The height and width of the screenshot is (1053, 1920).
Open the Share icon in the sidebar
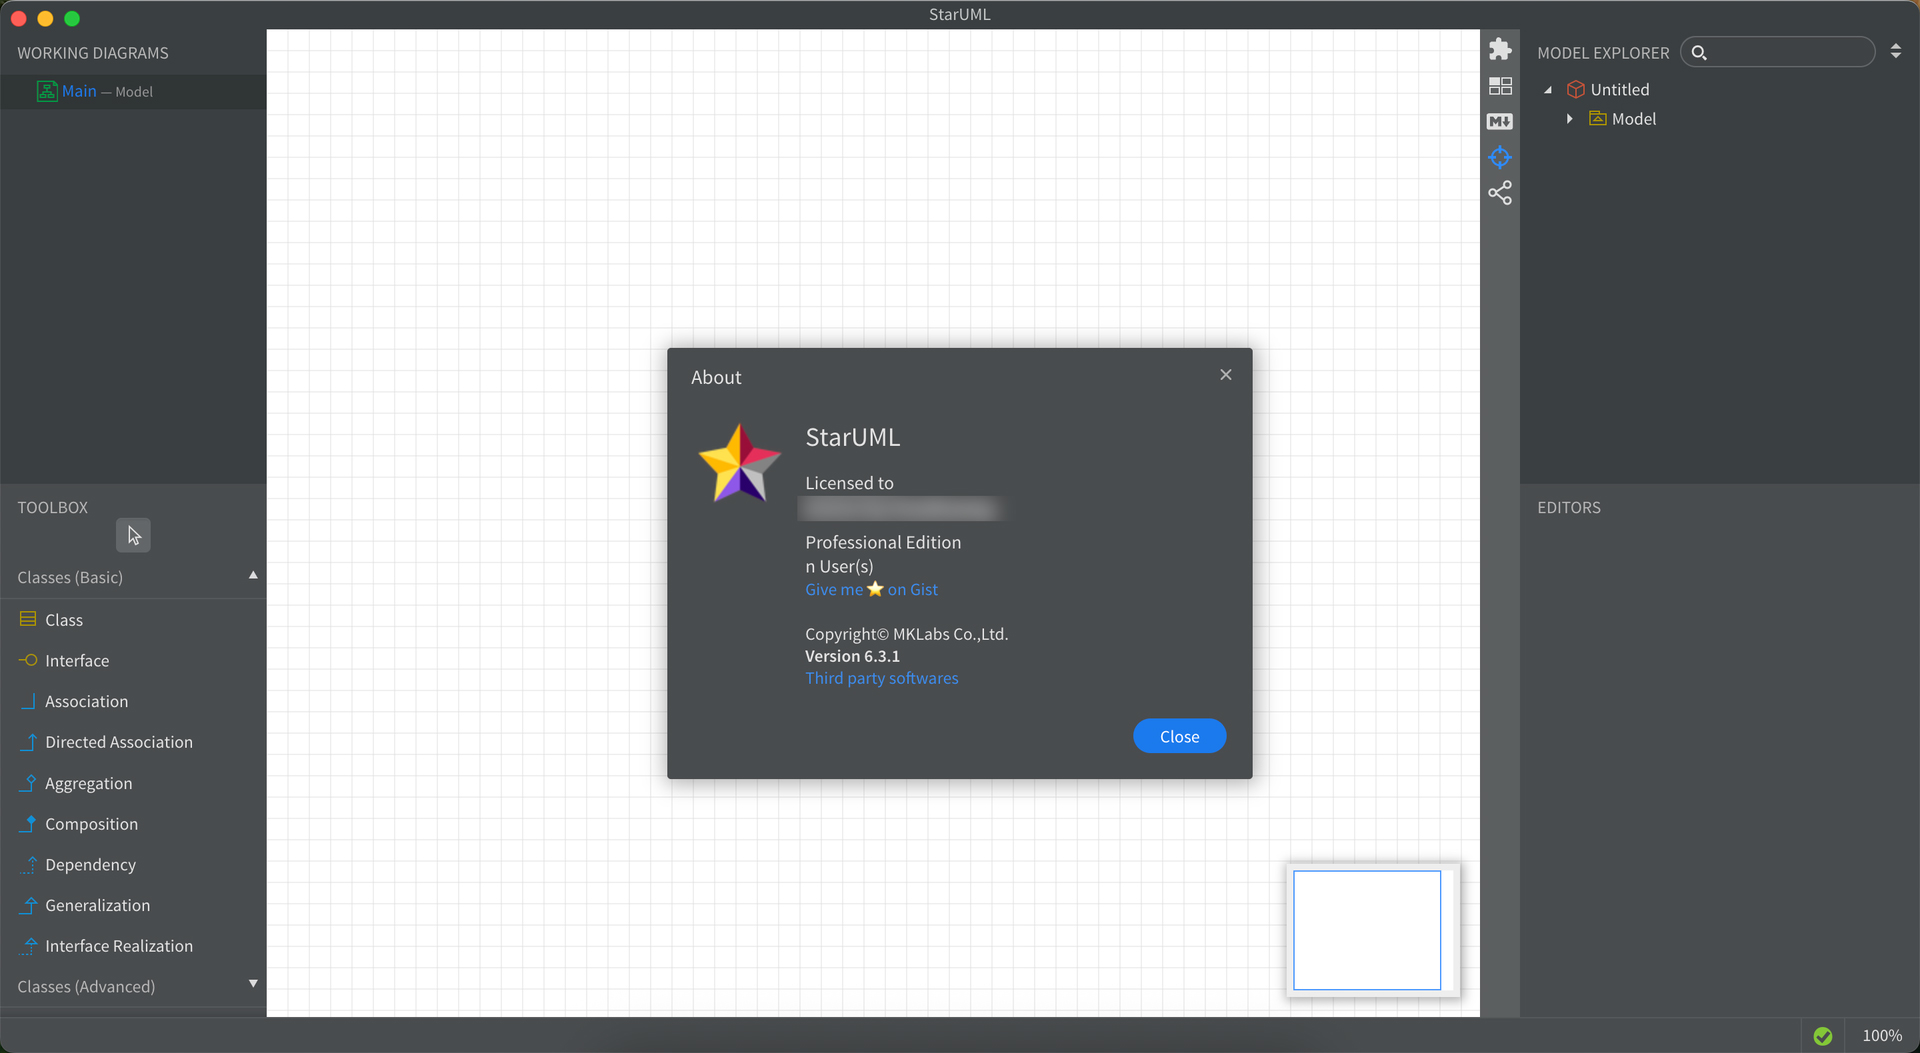[x=1500, y=192]
